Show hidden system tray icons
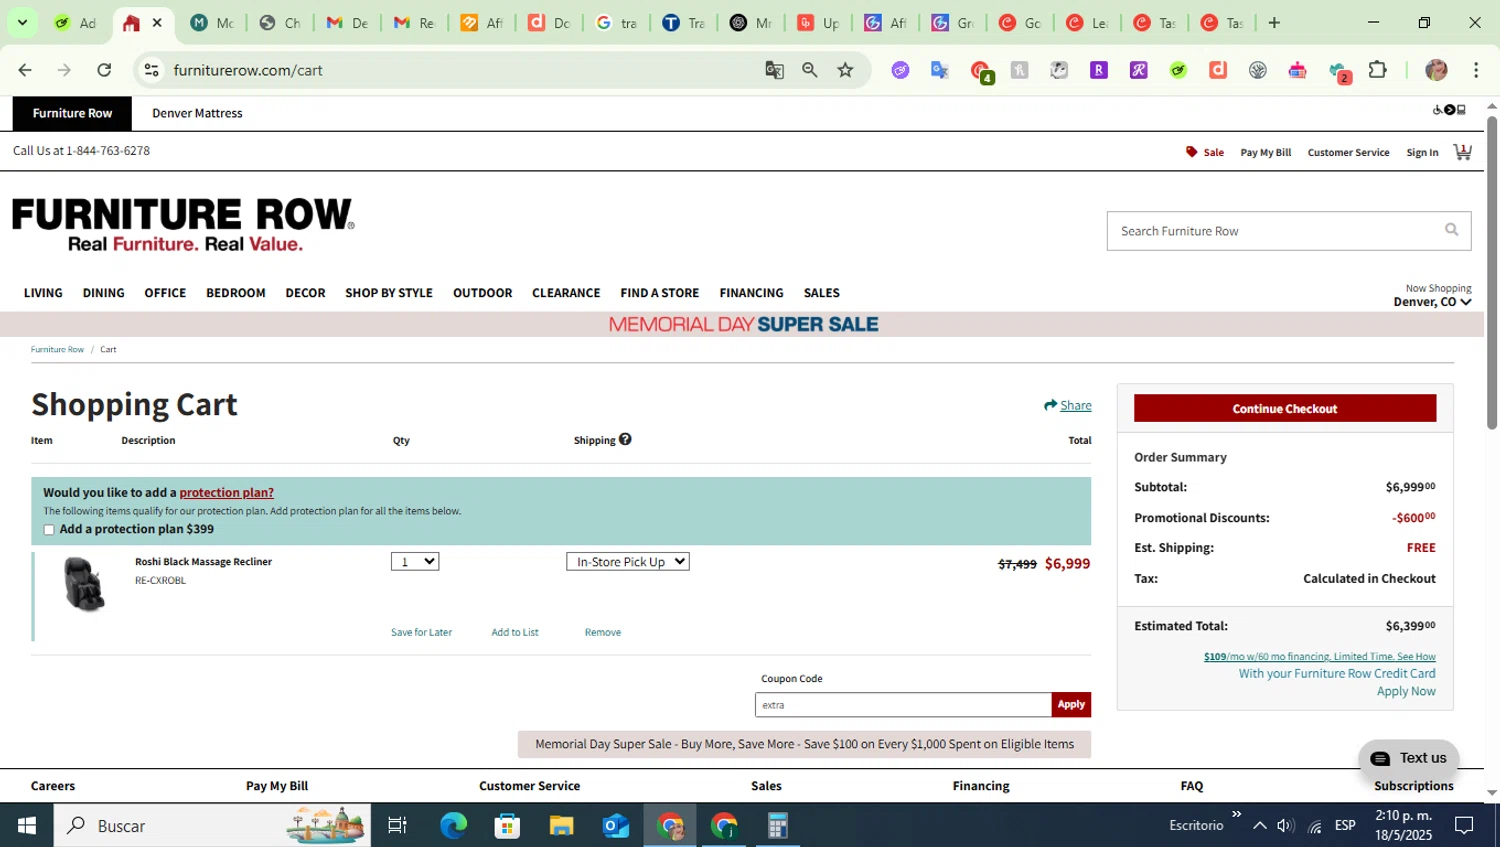Viewport: 1500px width, 847px height. point(1260,825)
